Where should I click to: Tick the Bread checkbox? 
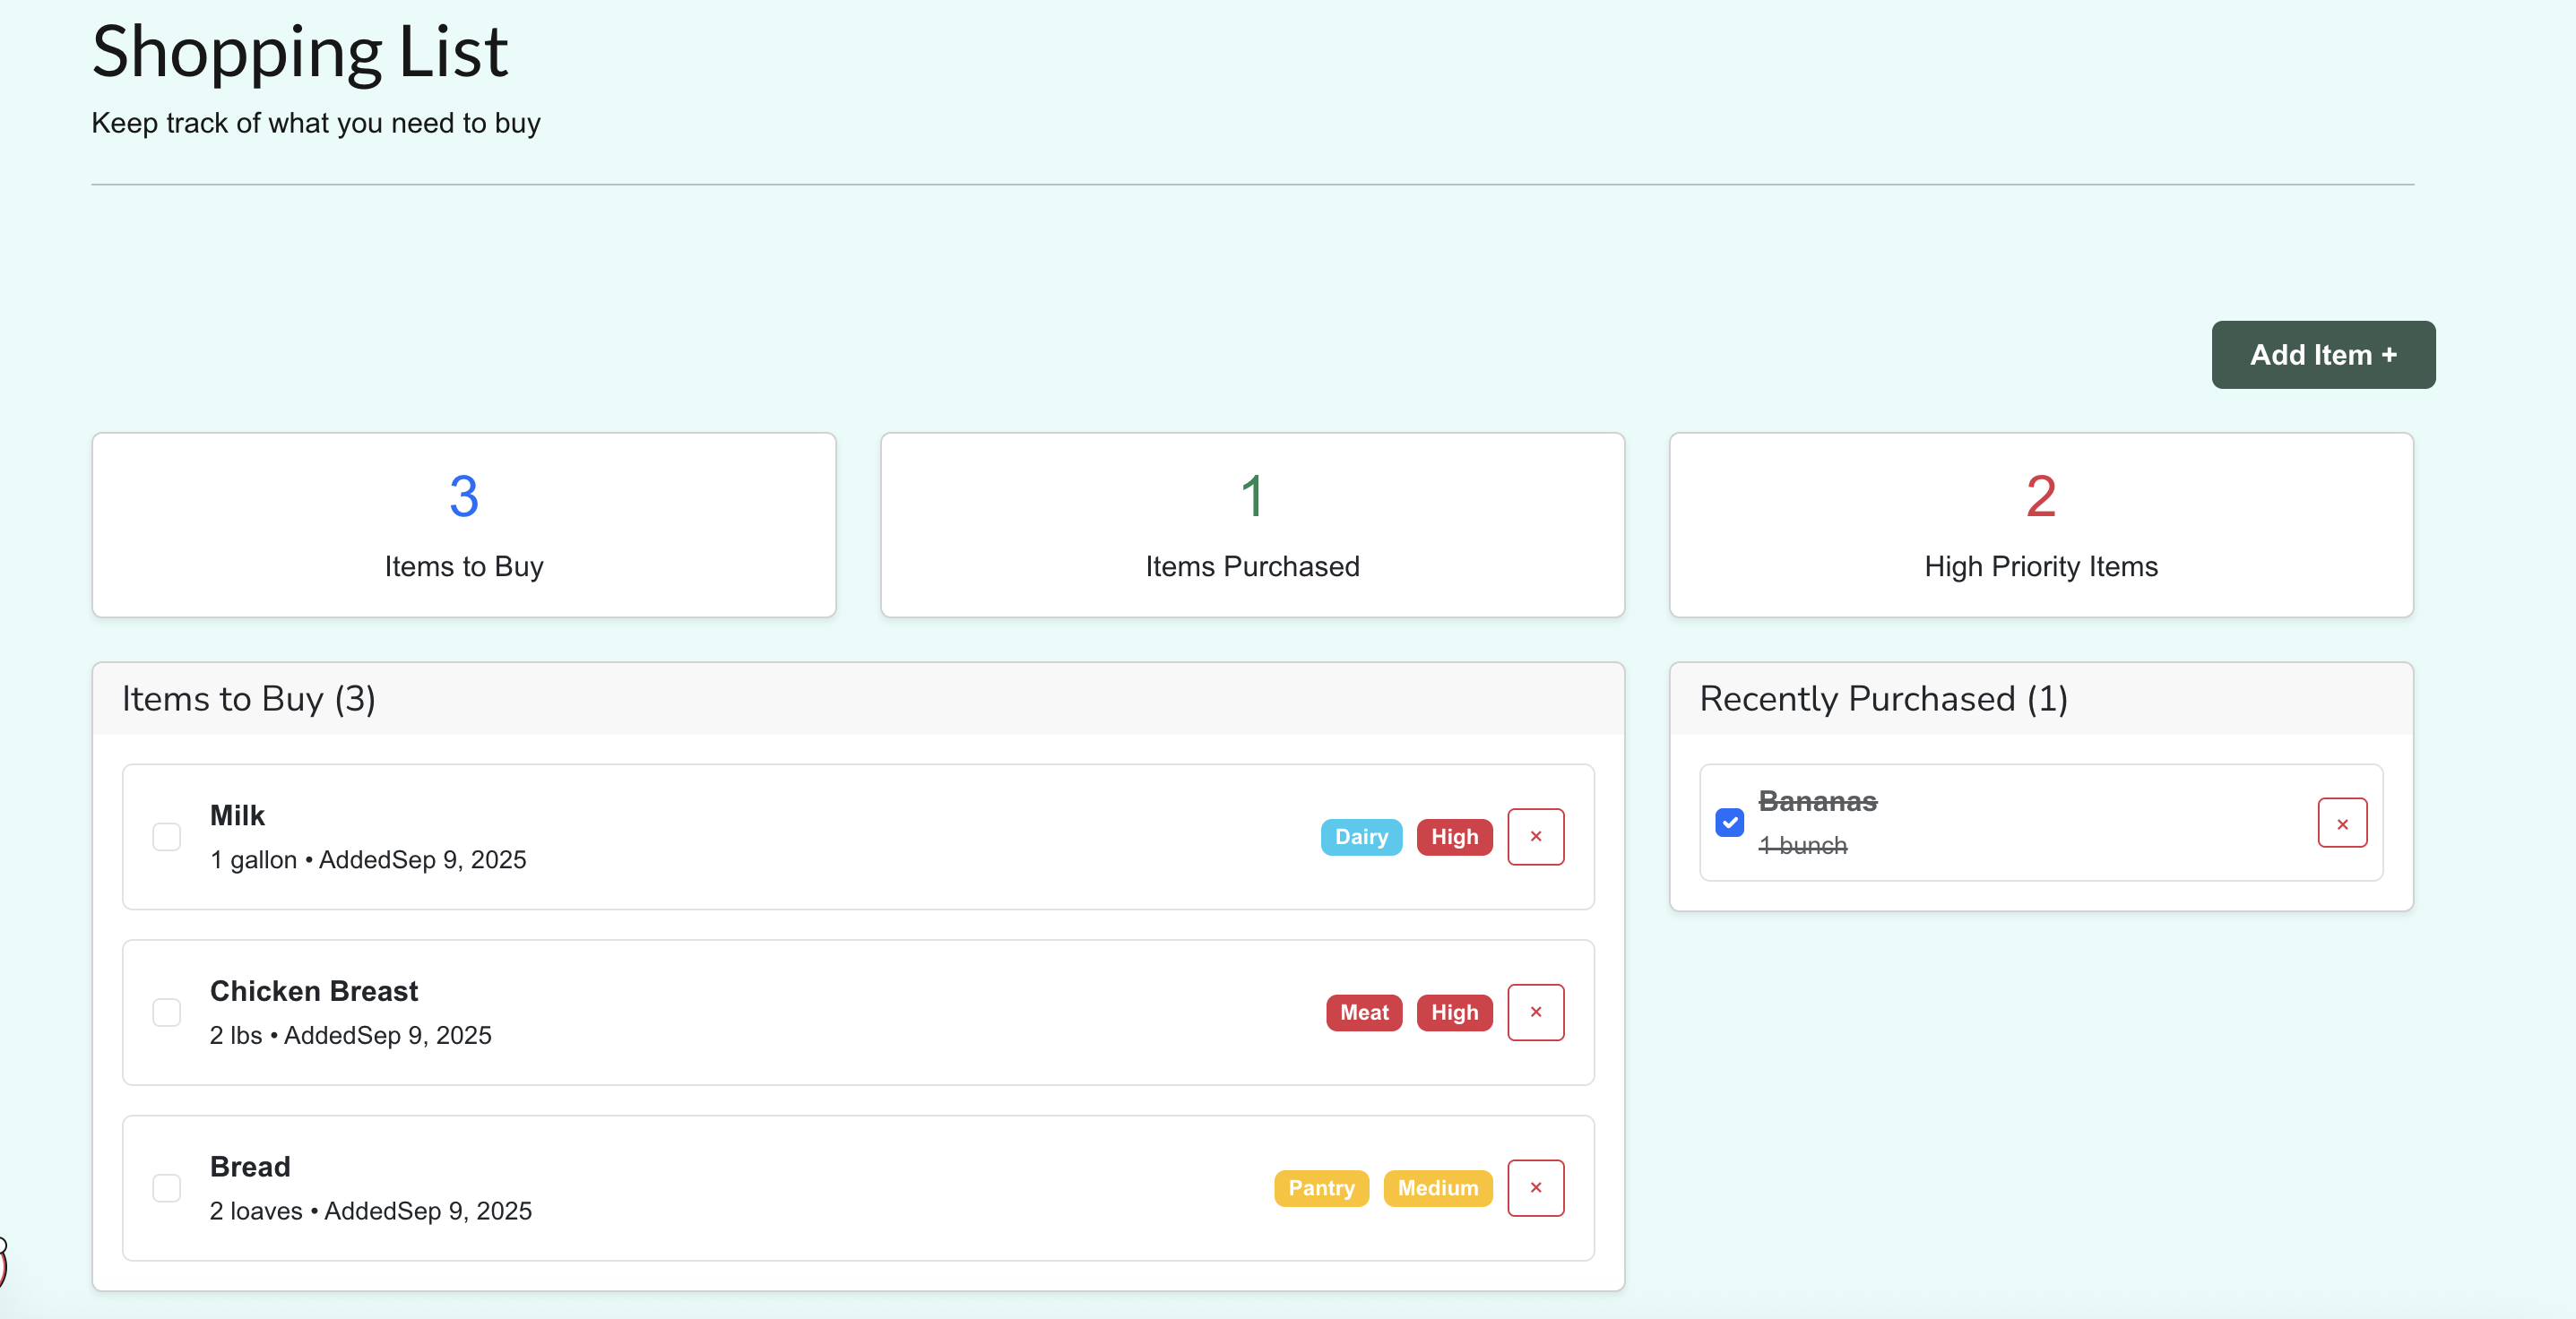point(167,1187)
